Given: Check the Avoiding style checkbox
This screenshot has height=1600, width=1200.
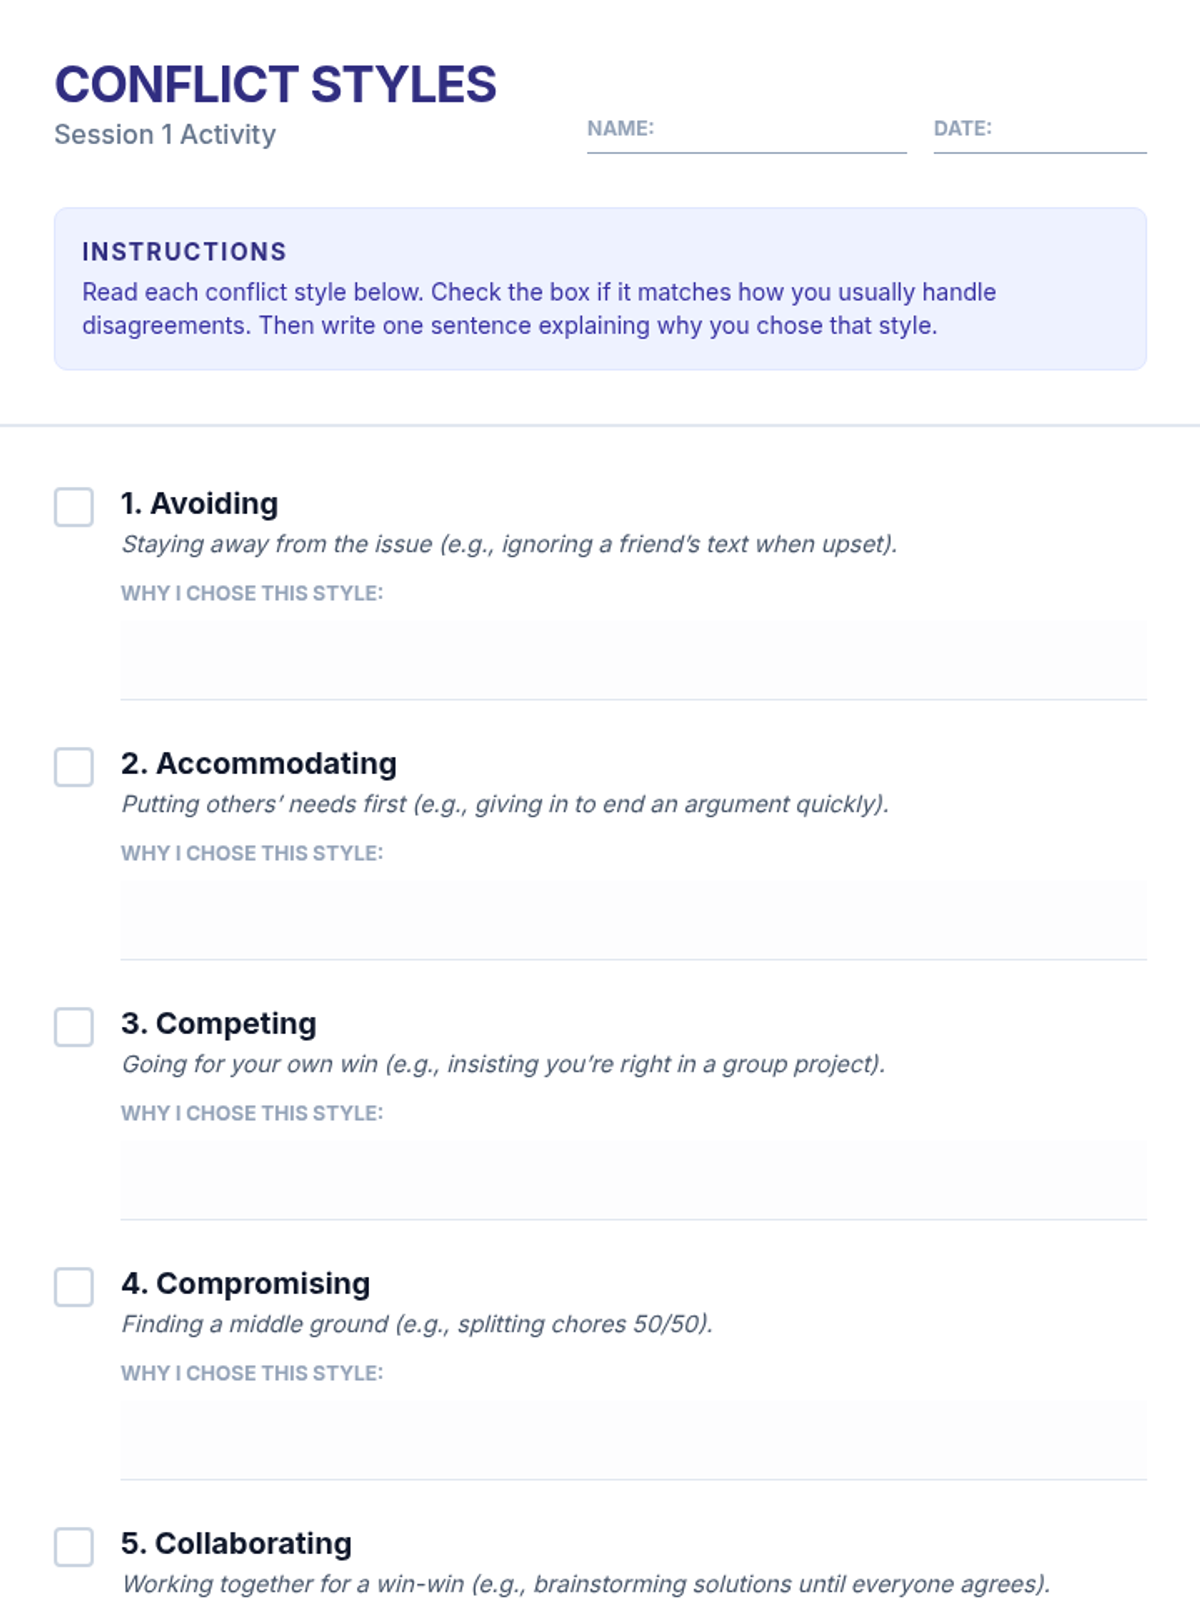Looking at the screenshot, I should pyautogui.click(x=74, y=507).
